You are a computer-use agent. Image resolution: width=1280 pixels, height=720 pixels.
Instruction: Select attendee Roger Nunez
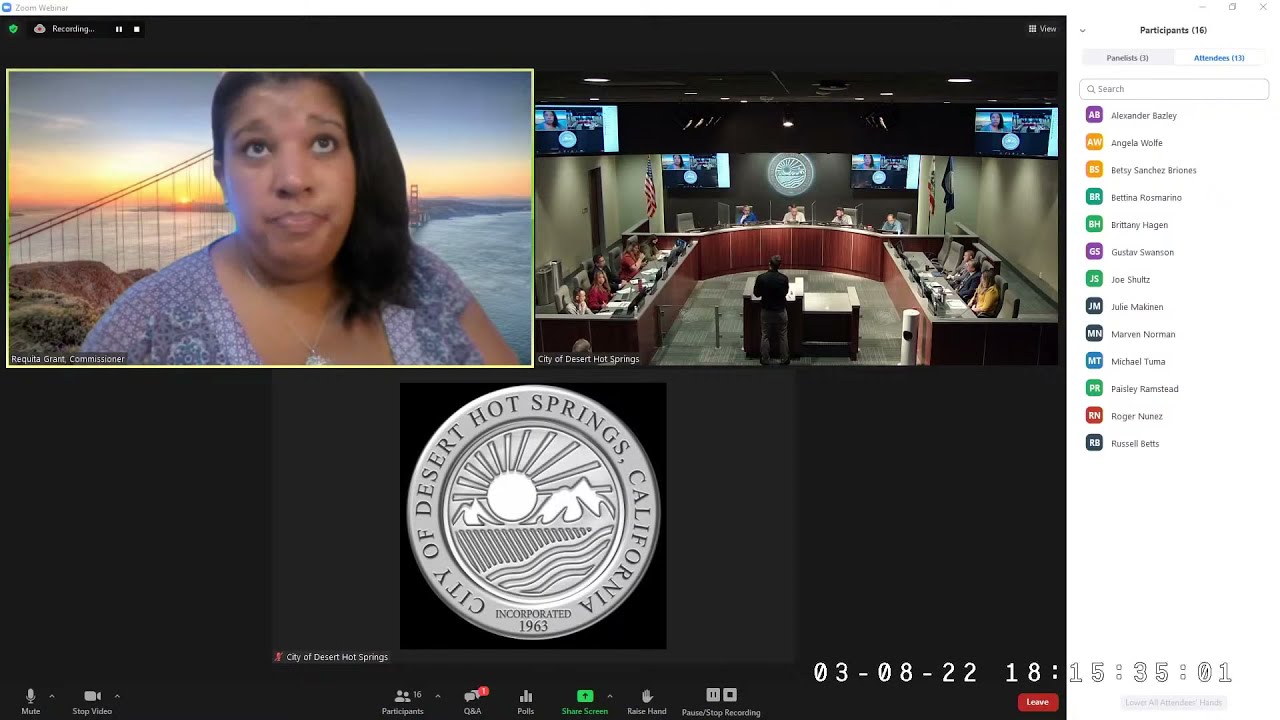[x=1174, y=416]
